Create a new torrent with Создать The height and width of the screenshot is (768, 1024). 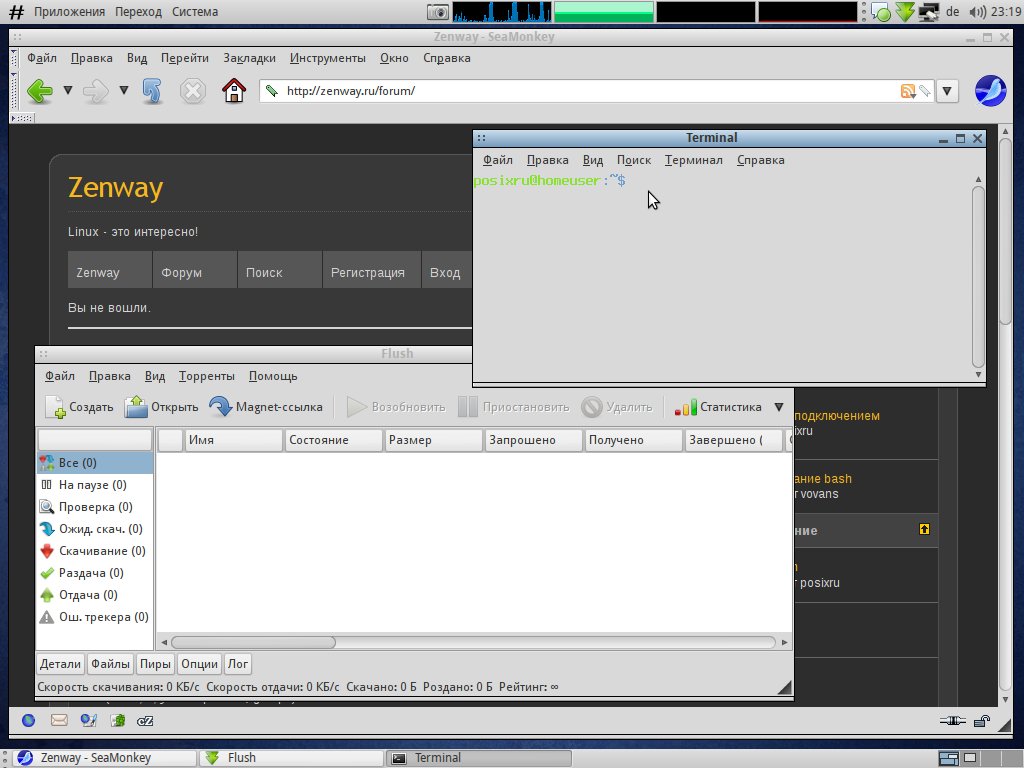coord(80,407)
